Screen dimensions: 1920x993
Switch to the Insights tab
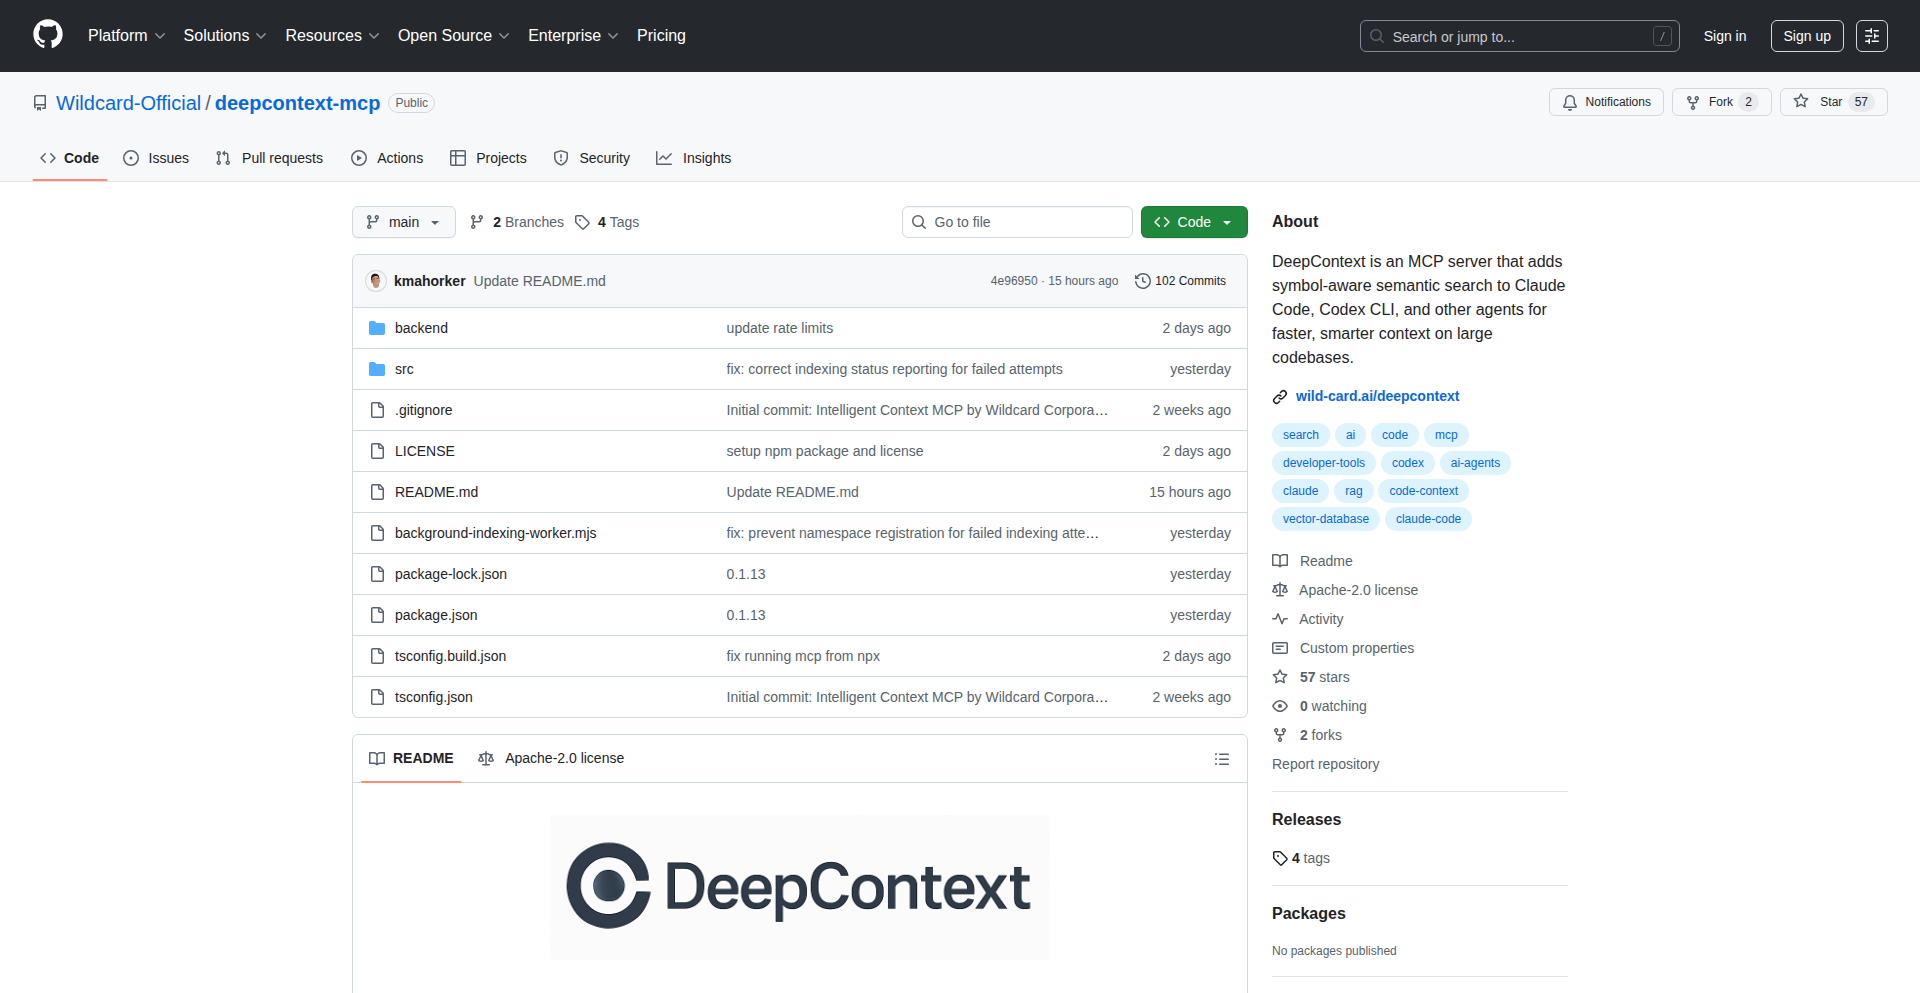(x=693, y=158)
